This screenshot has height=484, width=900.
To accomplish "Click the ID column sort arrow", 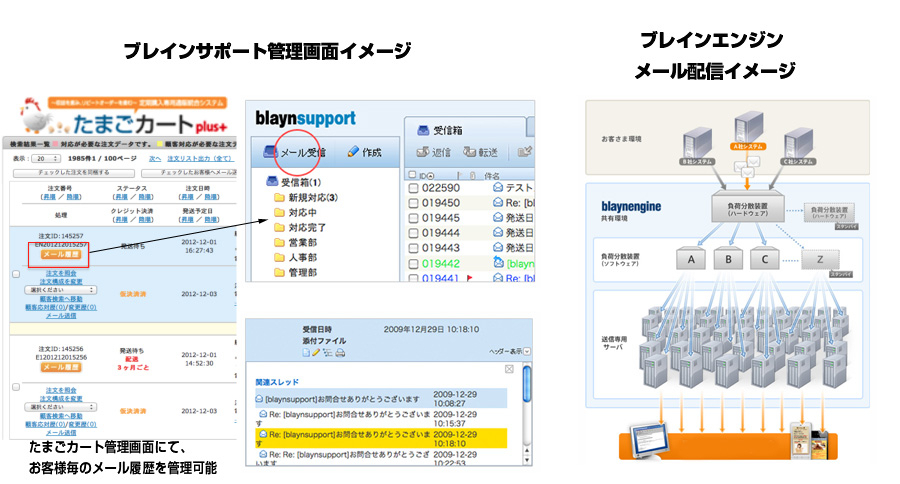I will pos(430,176).
